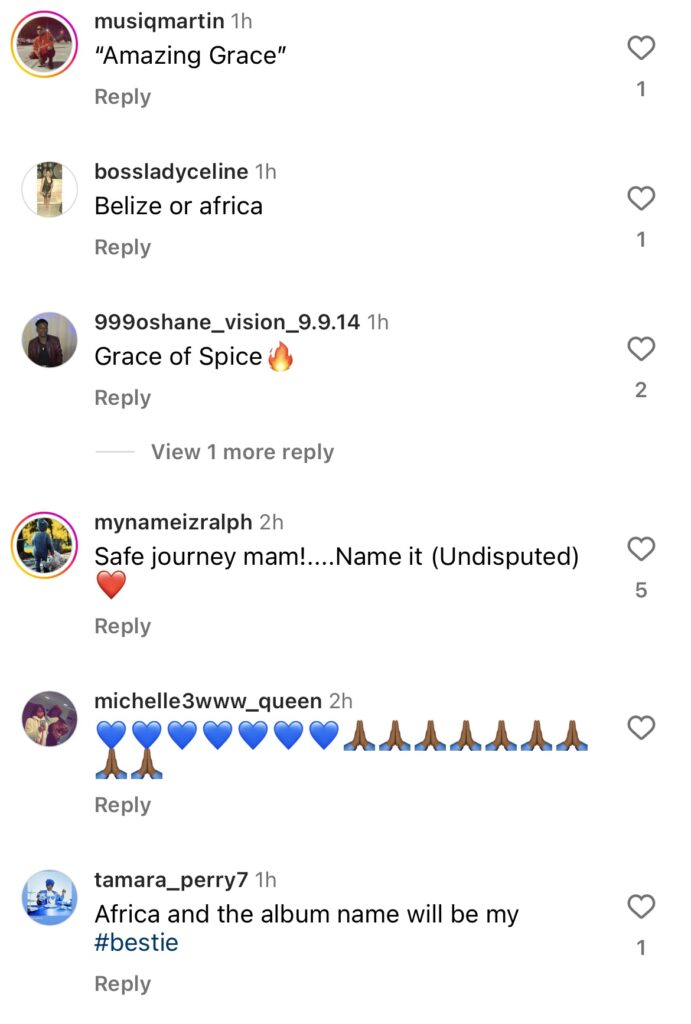
Task: Open michelle3www_queen username link
Action: click(x=208, y=701)
